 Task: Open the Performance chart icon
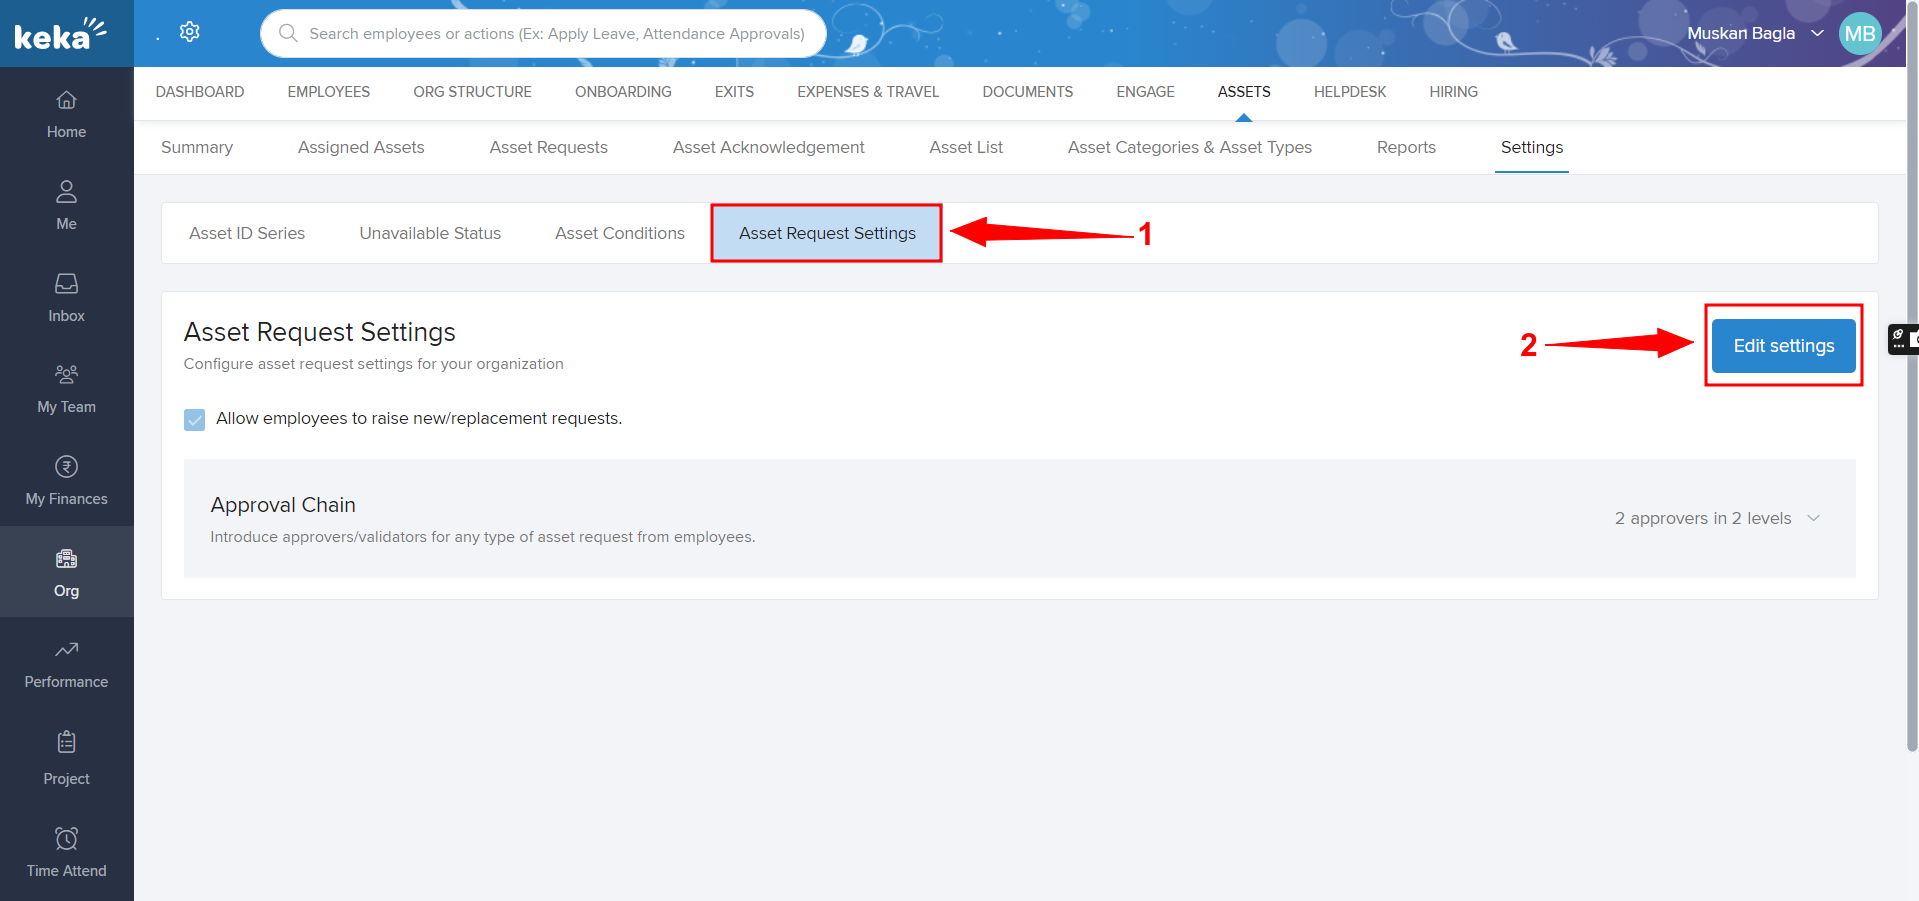pyautogui.click(x=66, y=650)
